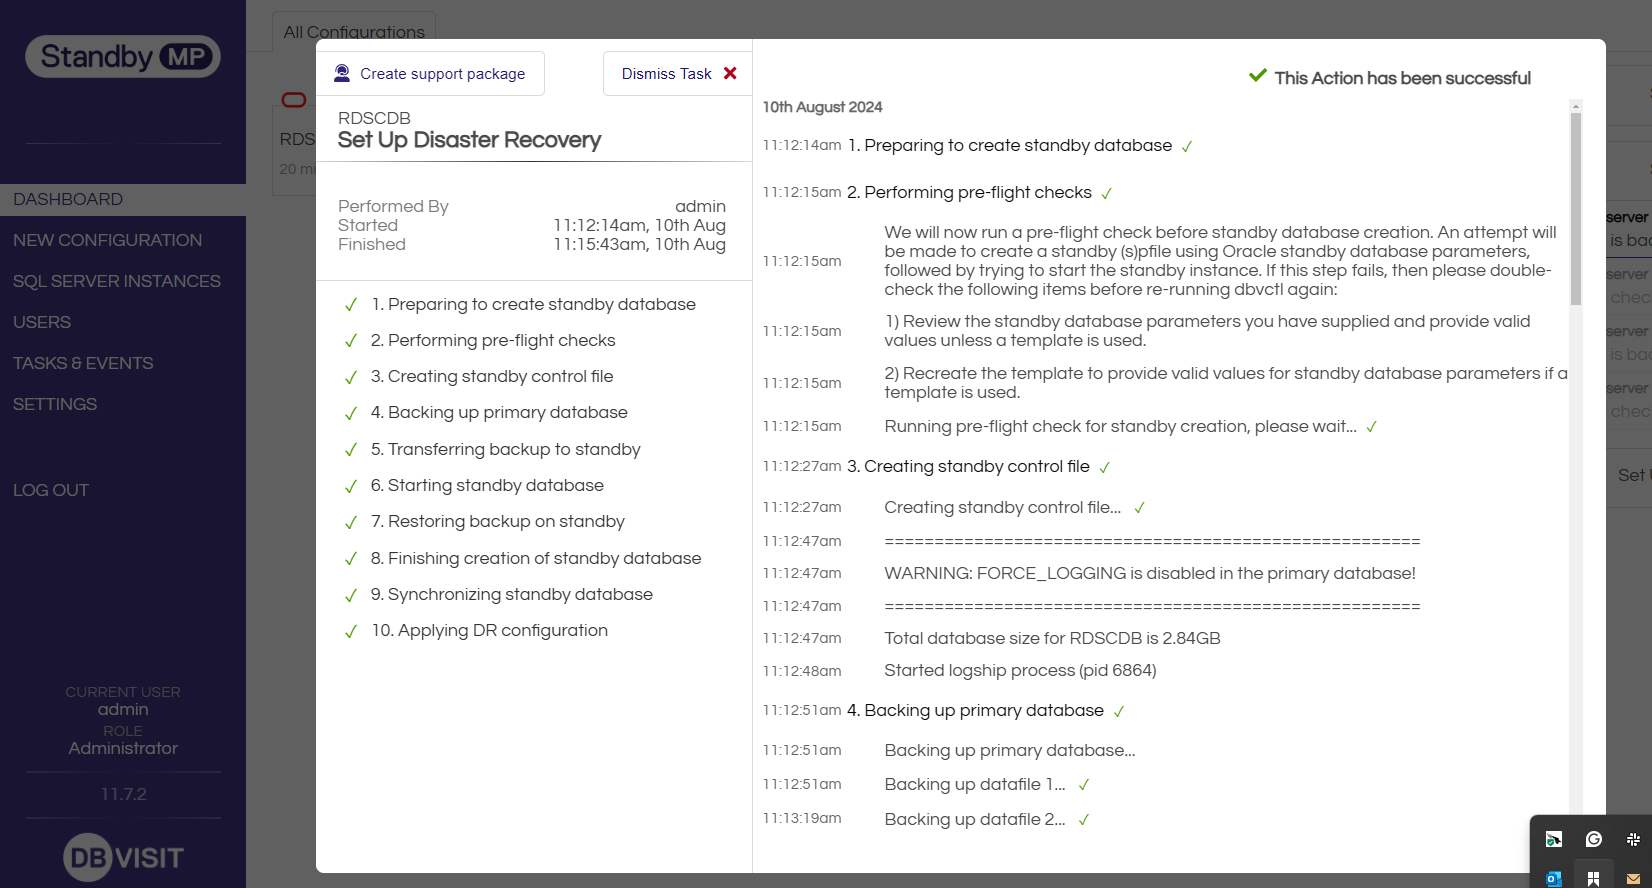The image size is (1652, 888).
Task: Click the finished time '11:15:43am, 10th Aug'
Action: coord(640,244)
